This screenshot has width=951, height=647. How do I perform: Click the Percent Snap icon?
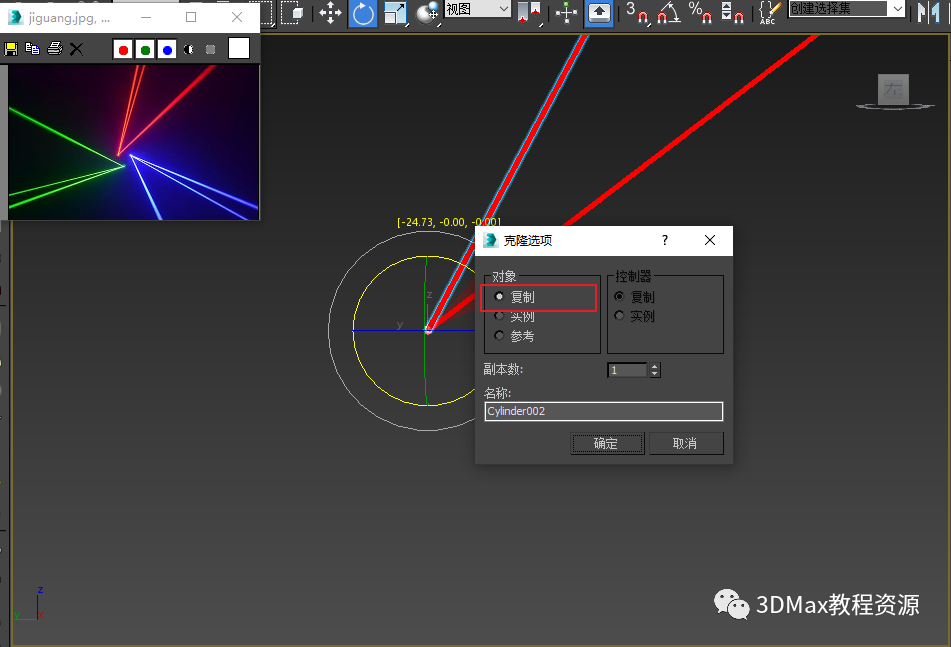coord(701,13)
